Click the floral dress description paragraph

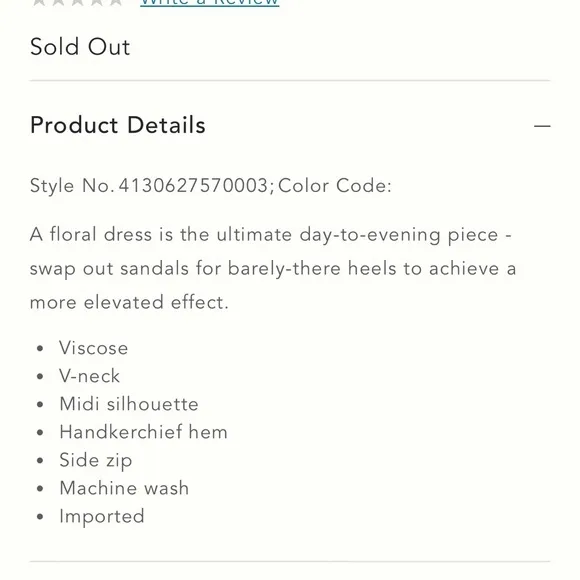coord(273,268)
